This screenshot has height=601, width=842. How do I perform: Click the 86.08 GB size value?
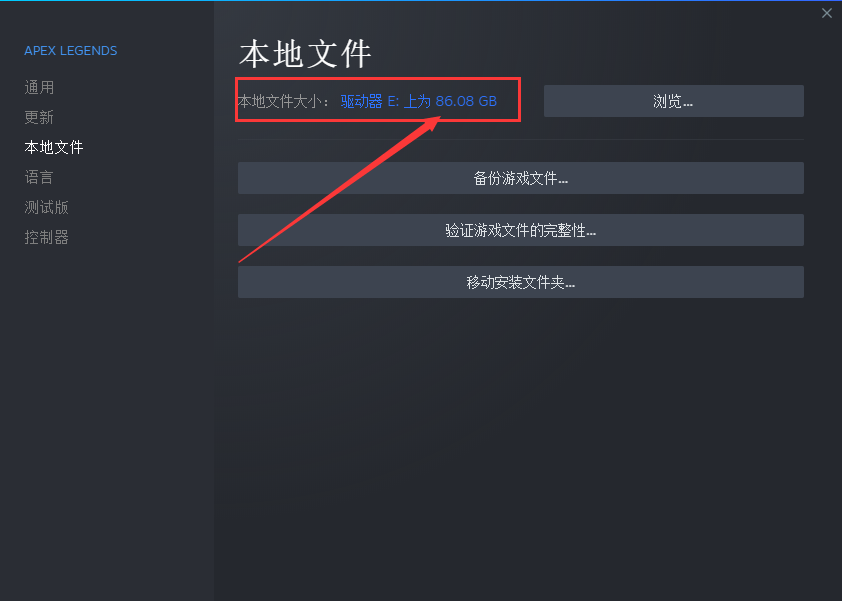(x=466, y=101)
